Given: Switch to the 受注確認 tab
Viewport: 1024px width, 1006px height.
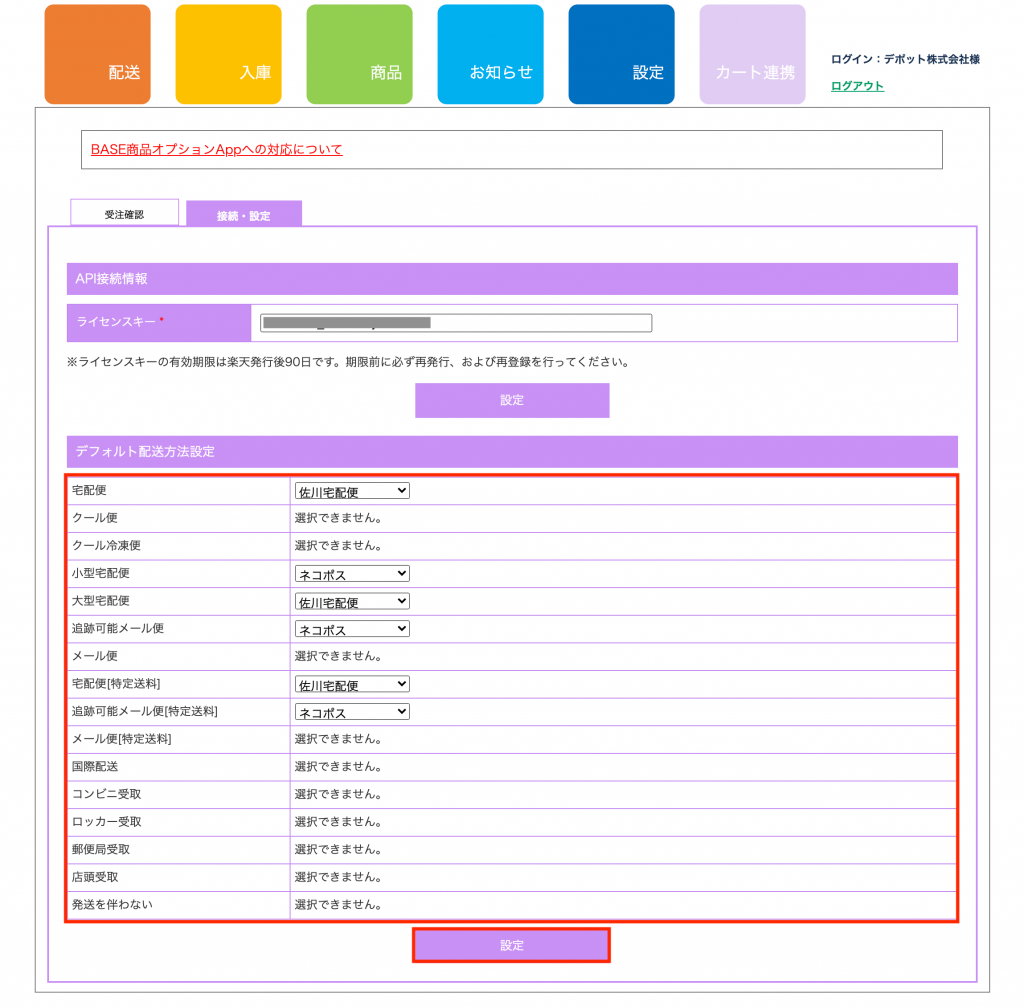Looking at the screenshot, I should coord(124,214).
